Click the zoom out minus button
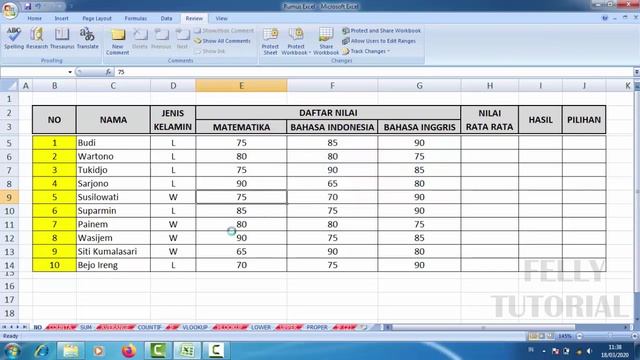Viewport: 640px width, 360px height. (580, 336)
